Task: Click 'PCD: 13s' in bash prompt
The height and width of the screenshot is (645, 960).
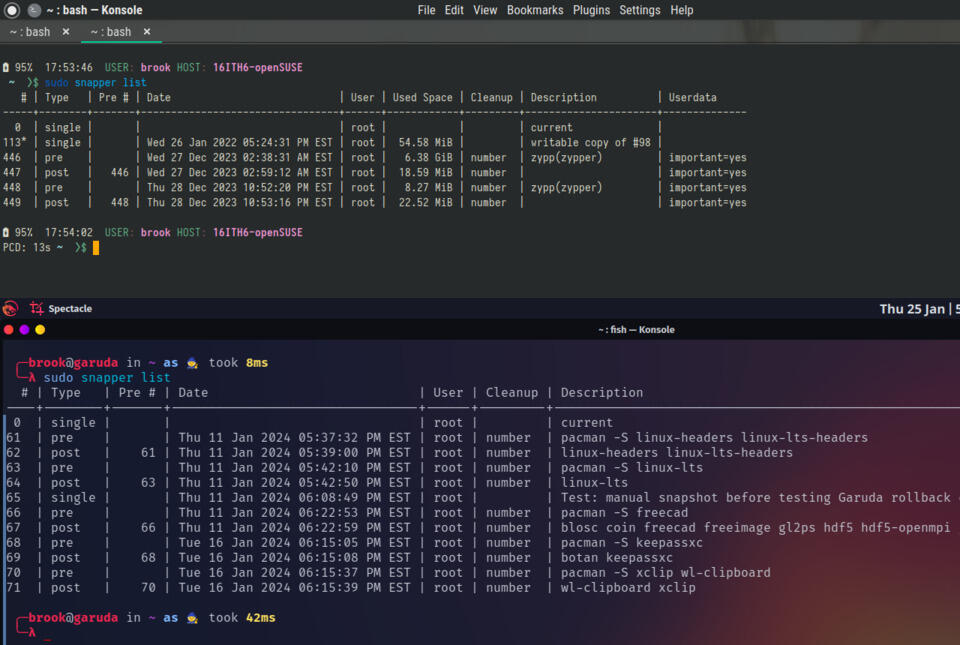Action: pyautogui.click(x=26, y=247)
